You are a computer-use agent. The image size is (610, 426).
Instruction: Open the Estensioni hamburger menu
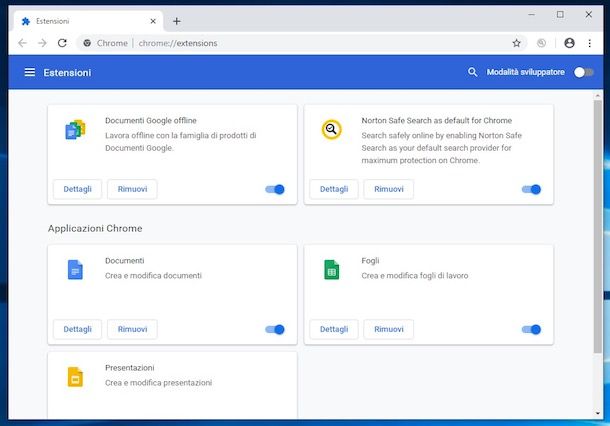coord(30,72)
